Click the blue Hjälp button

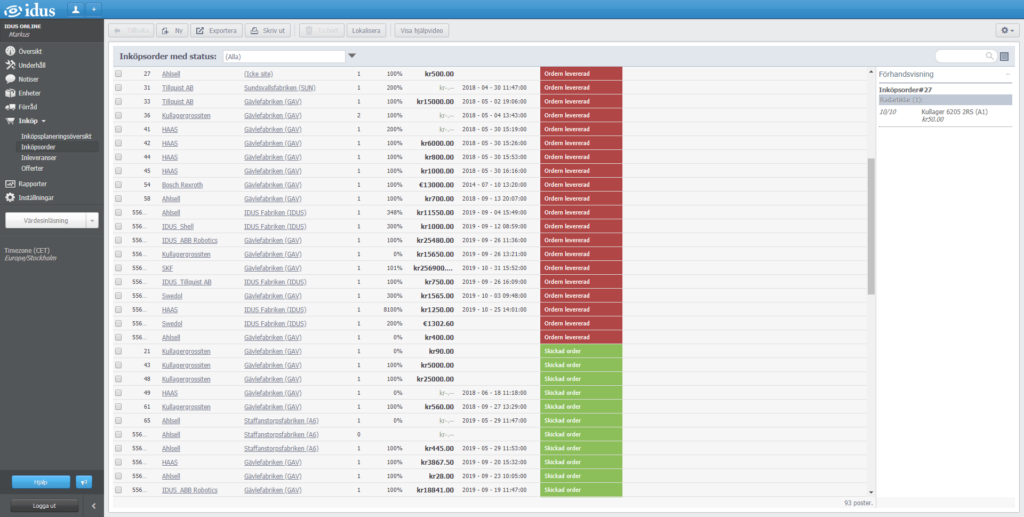(x=40, y=482)
